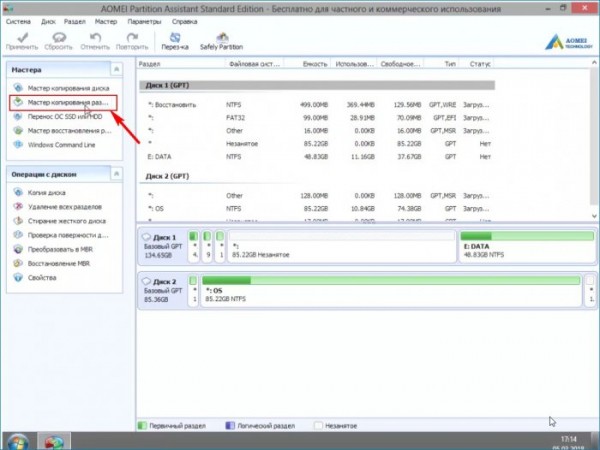
Task: Open the Раздел menu
Action: point(75,21)
